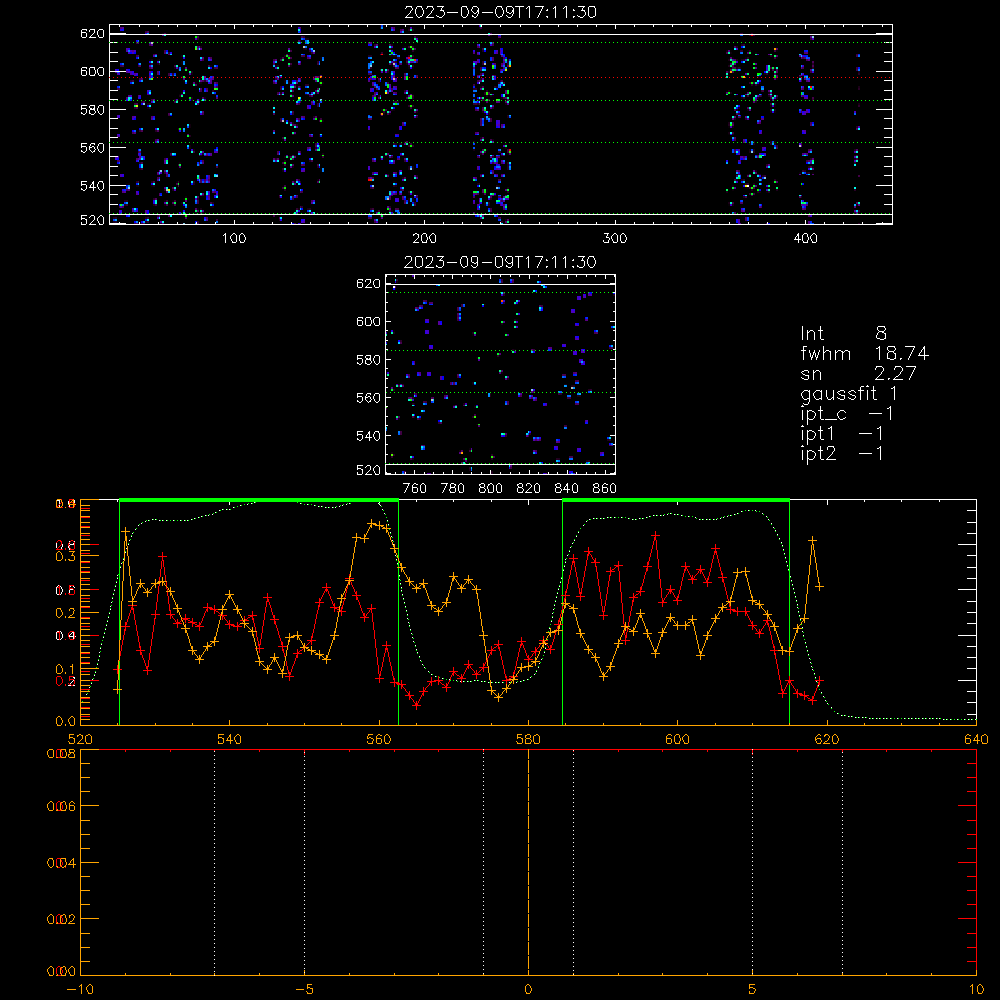Click the -10 x-axis label of the bottom plot
Viewport: 1000px width, 1000px height.
pyautogui.click(x=80, y=989)
